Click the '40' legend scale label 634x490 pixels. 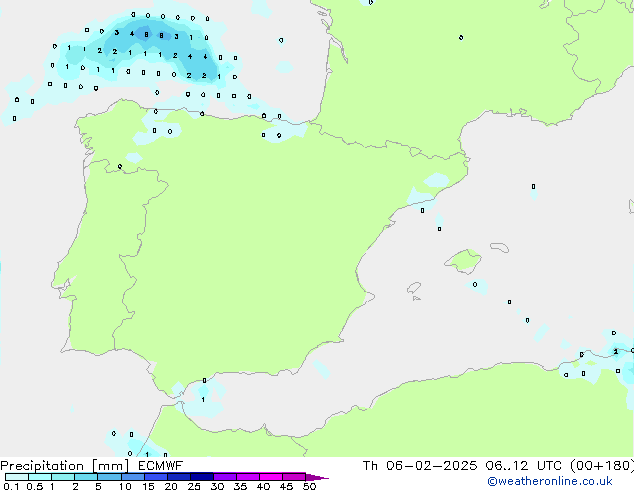[263, 486]
